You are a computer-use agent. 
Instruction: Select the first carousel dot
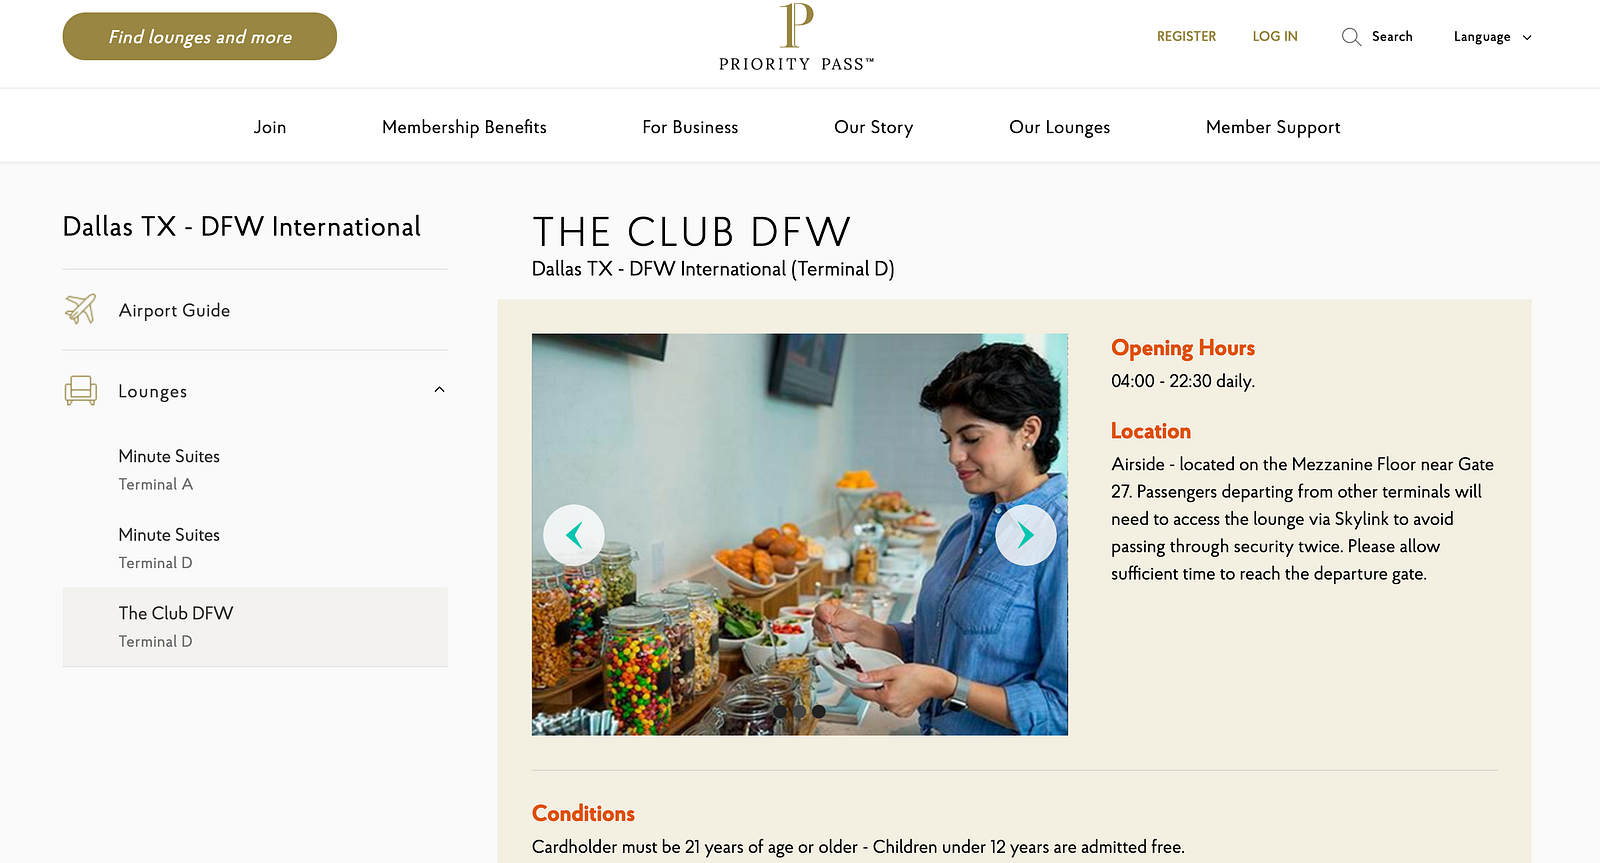tap(780, 711)
